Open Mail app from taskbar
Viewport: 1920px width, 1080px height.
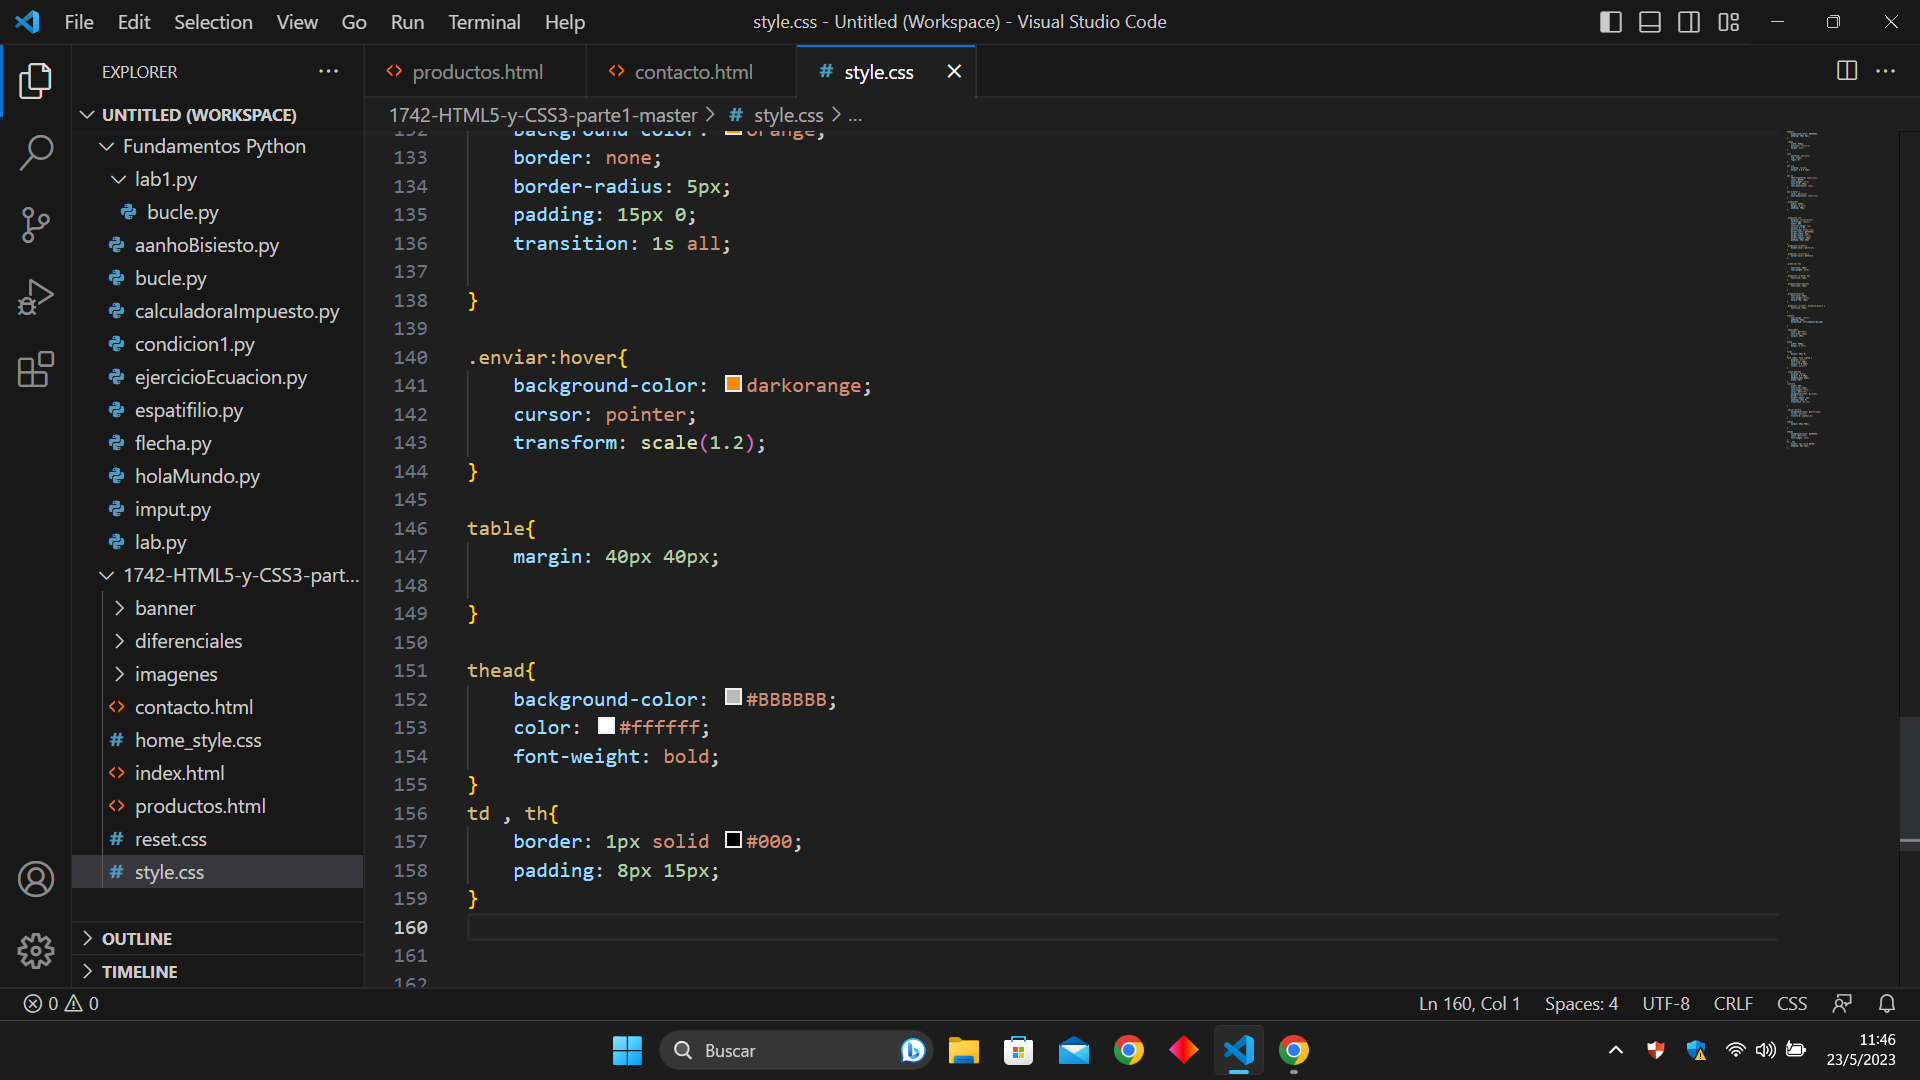pos(1073,1050)
